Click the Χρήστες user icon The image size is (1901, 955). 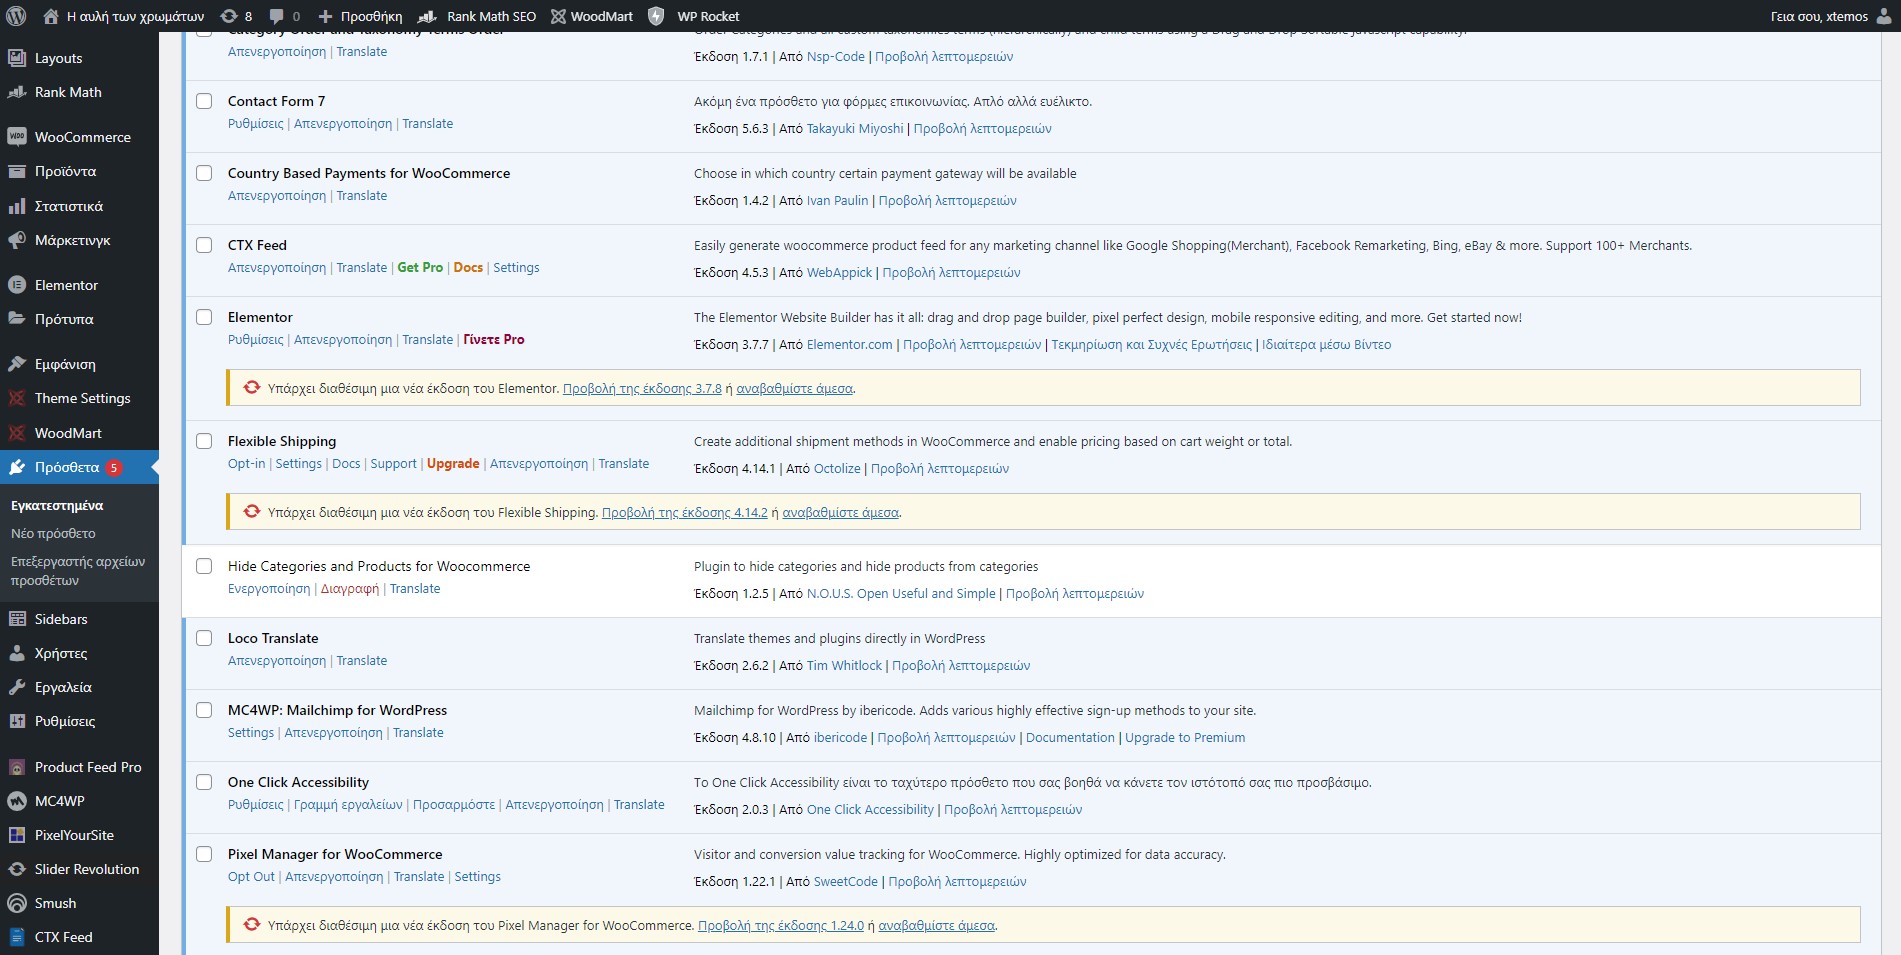[x=17, y=653]
